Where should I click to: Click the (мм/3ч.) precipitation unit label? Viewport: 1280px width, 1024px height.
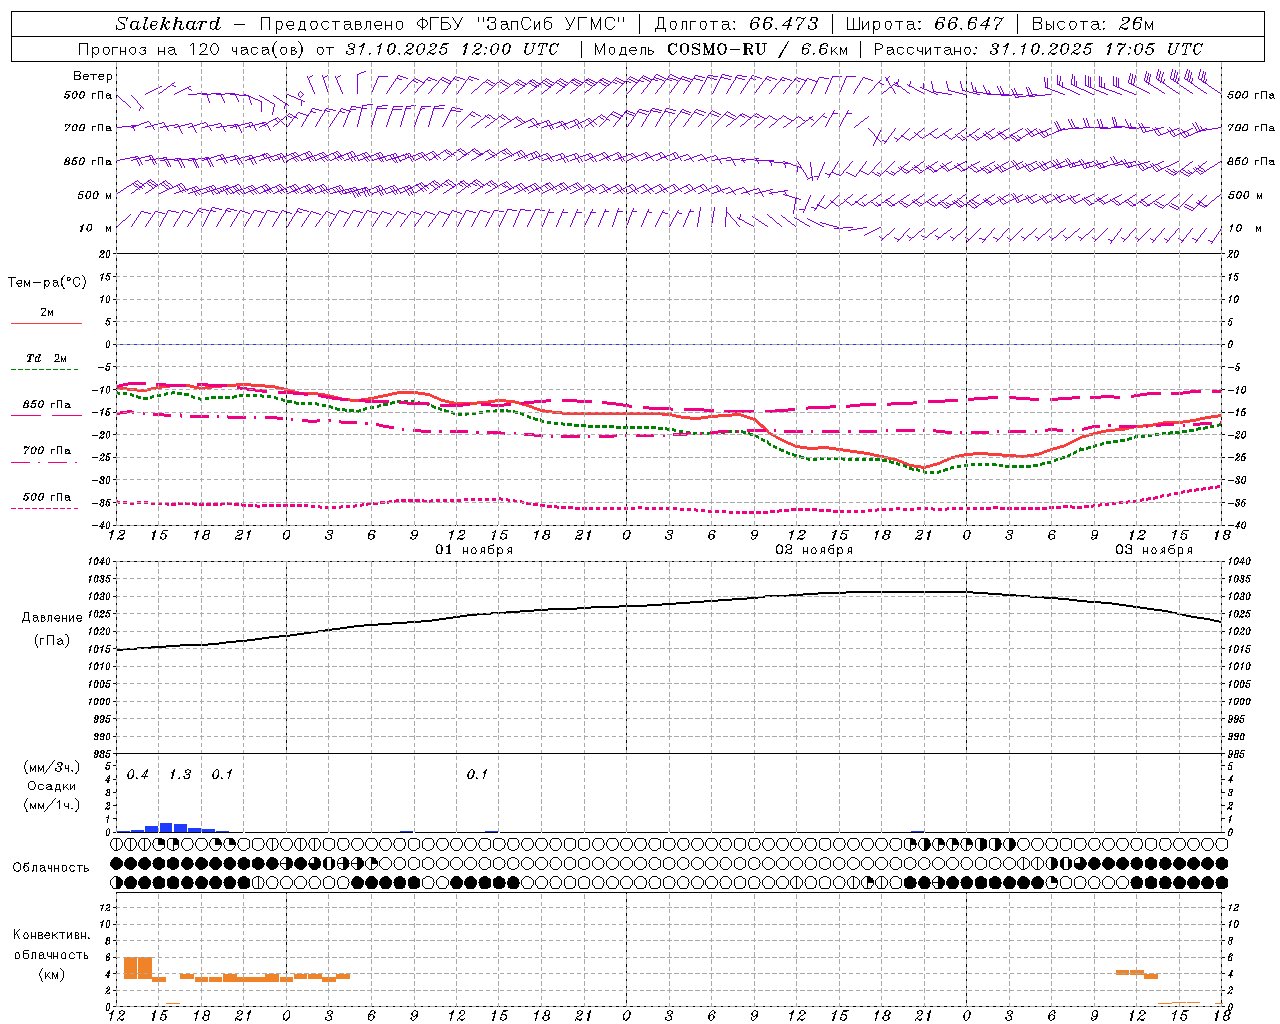[x=51, y=767]
